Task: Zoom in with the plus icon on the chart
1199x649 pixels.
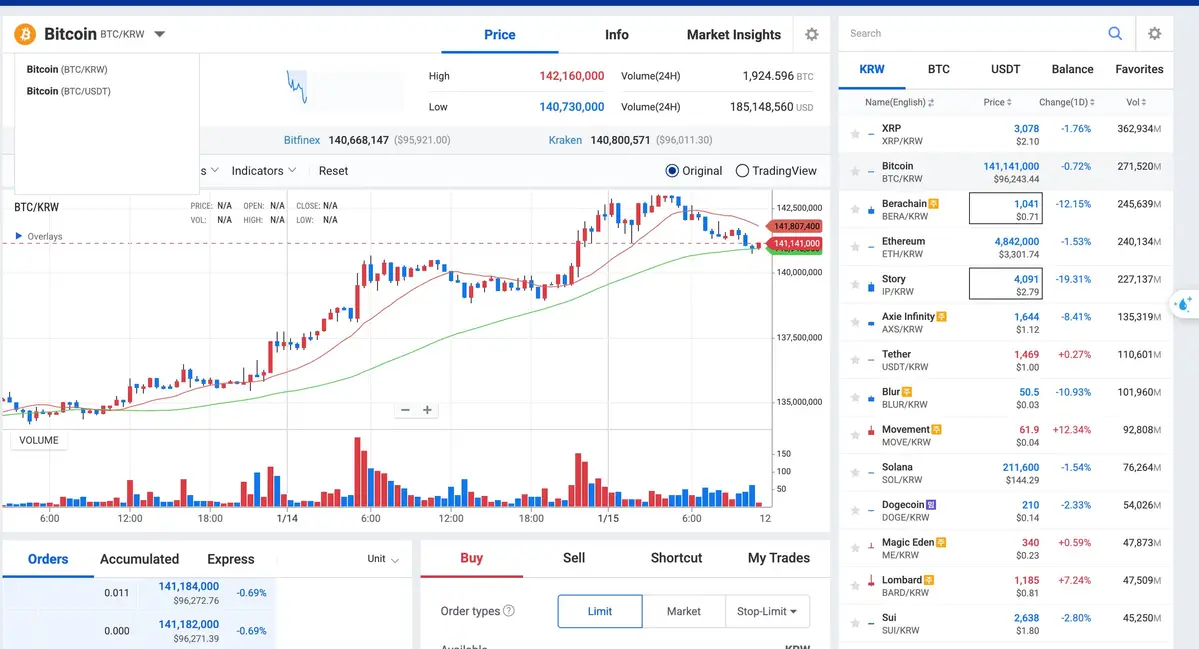Action: [x=428, y=409]
